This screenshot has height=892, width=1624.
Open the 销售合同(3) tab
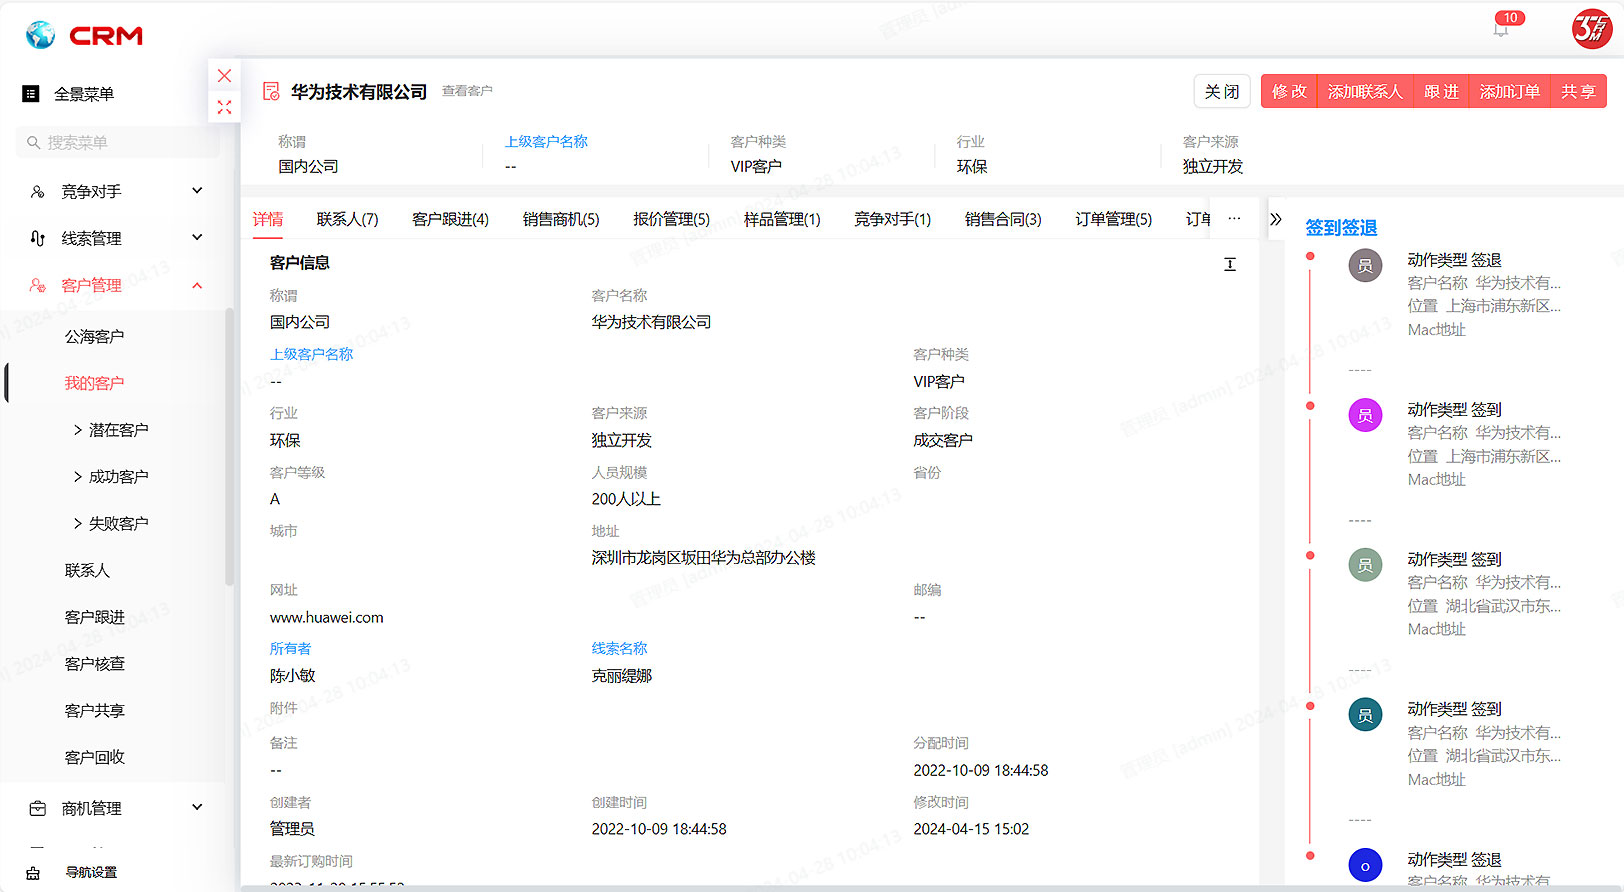[1003, 219]
